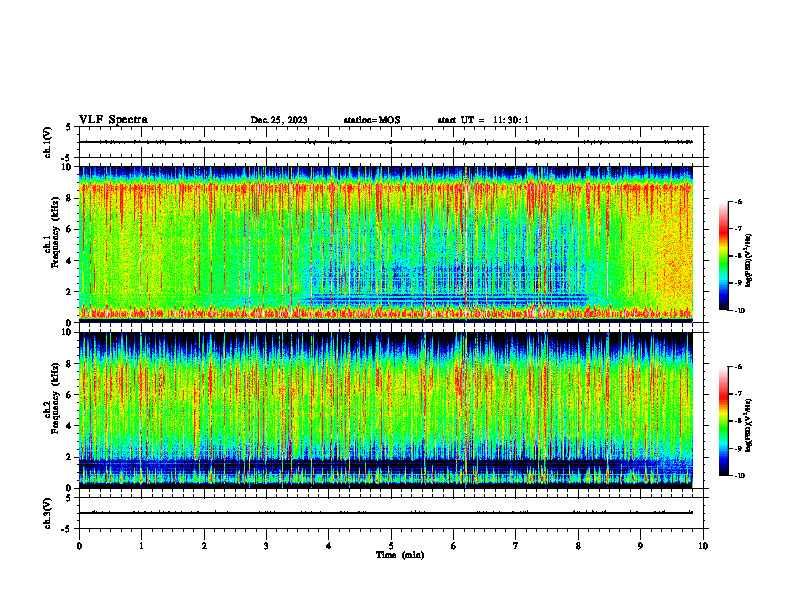Click the time-axis tick label "1"
Viewport: 792px width, 612px height.
141,546
